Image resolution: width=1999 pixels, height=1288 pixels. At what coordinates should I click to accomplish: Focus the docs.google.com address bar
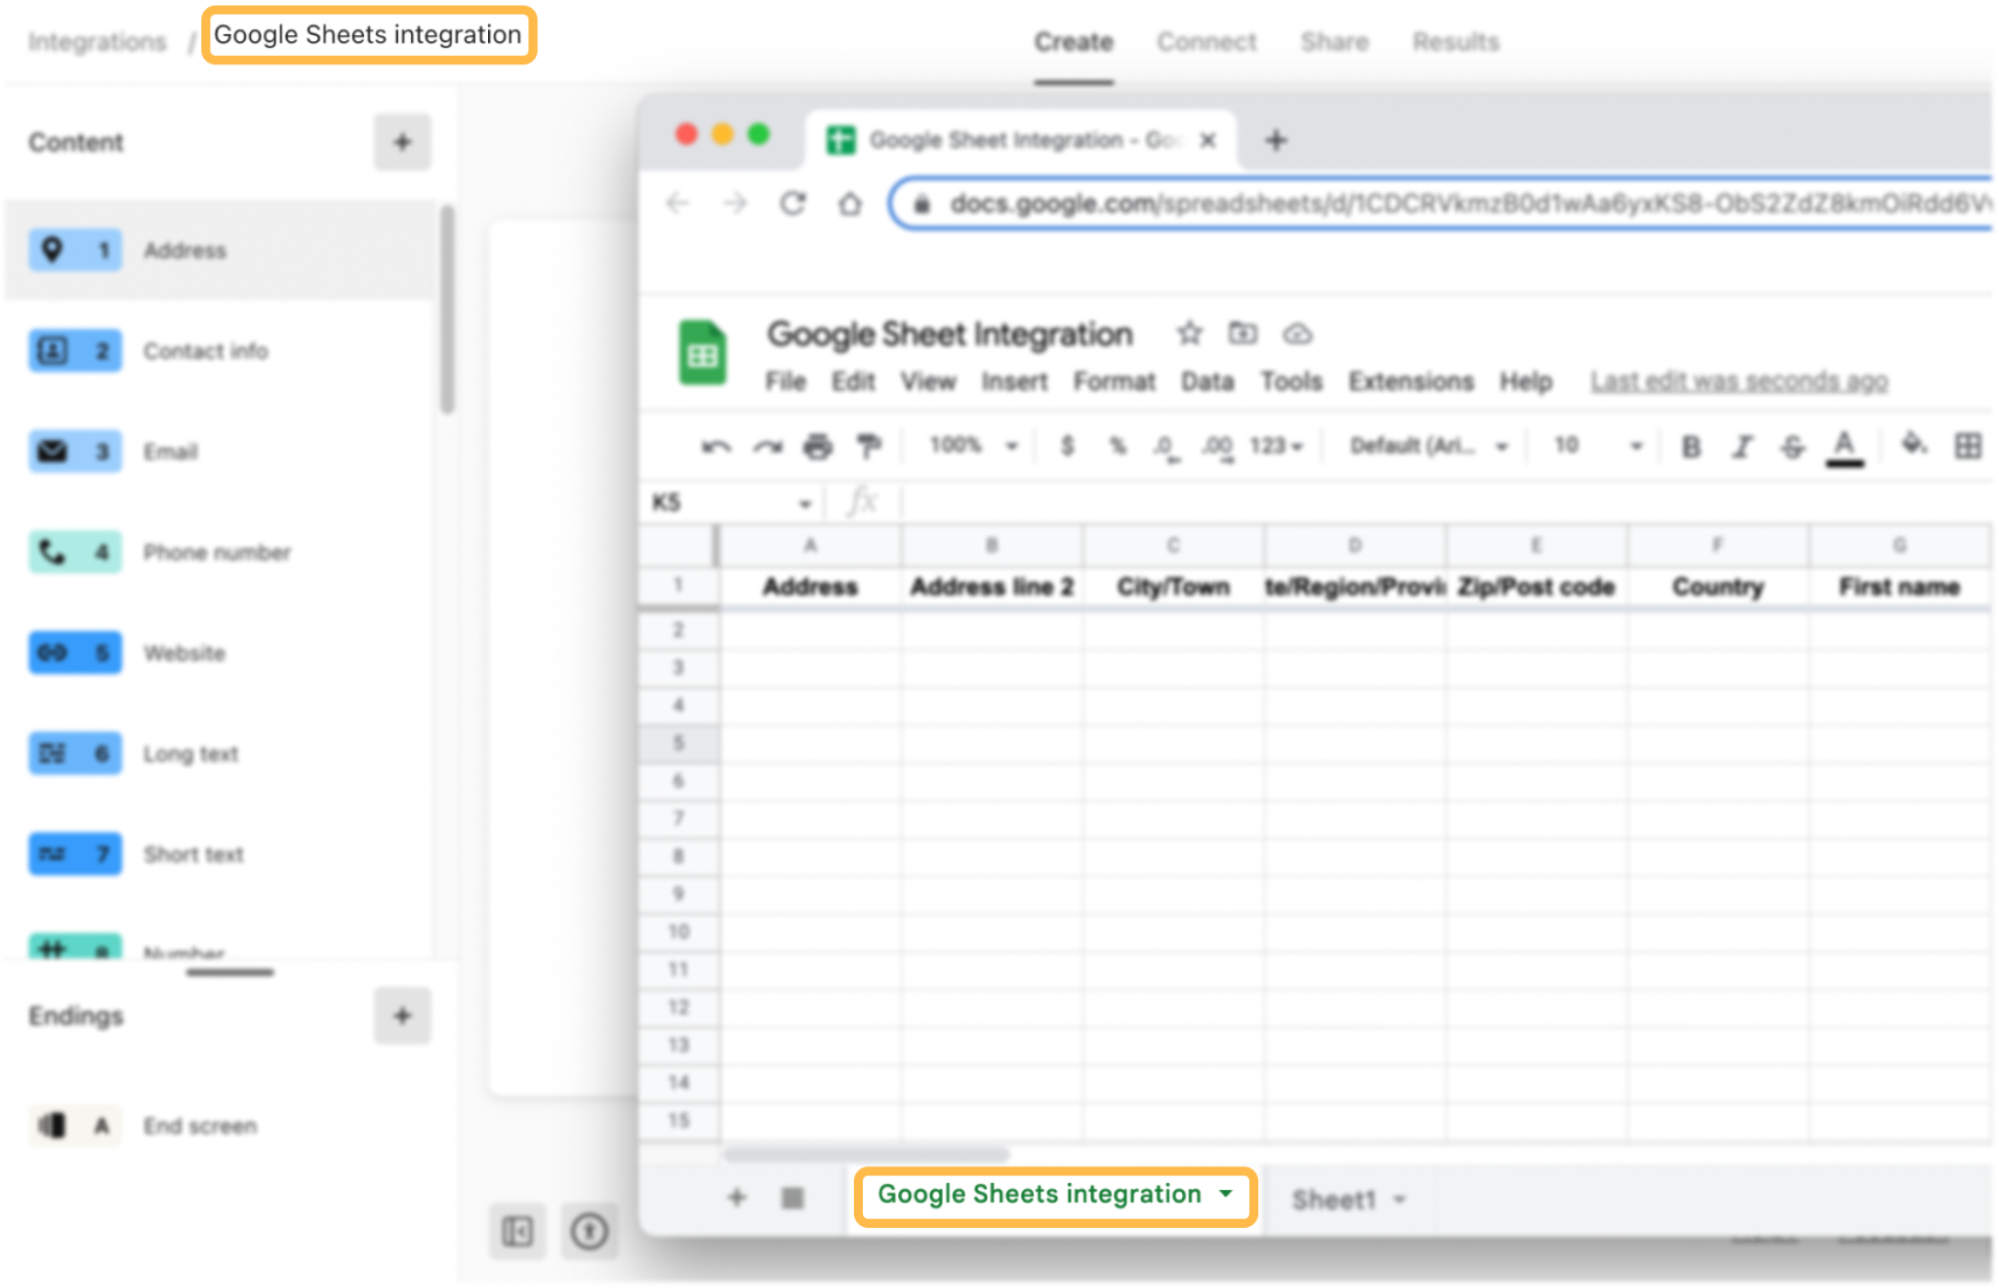[1440, 204]
